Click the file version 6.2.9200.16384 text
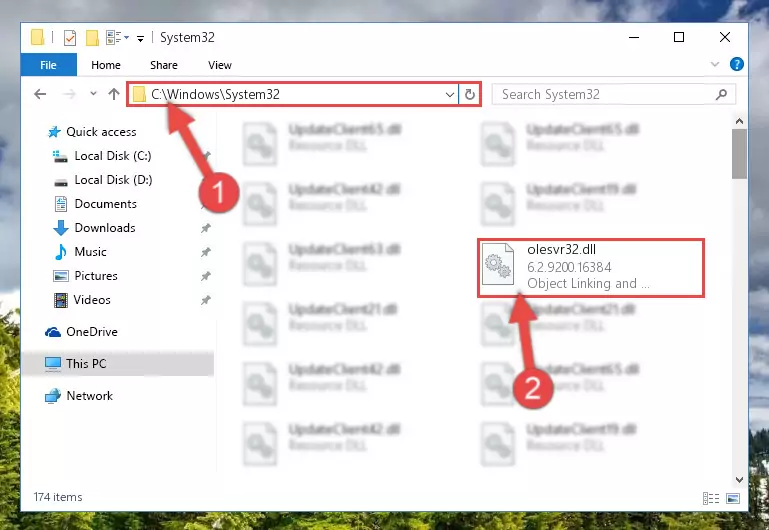Screen dimensions: 769x530 [x=569, y=267]
